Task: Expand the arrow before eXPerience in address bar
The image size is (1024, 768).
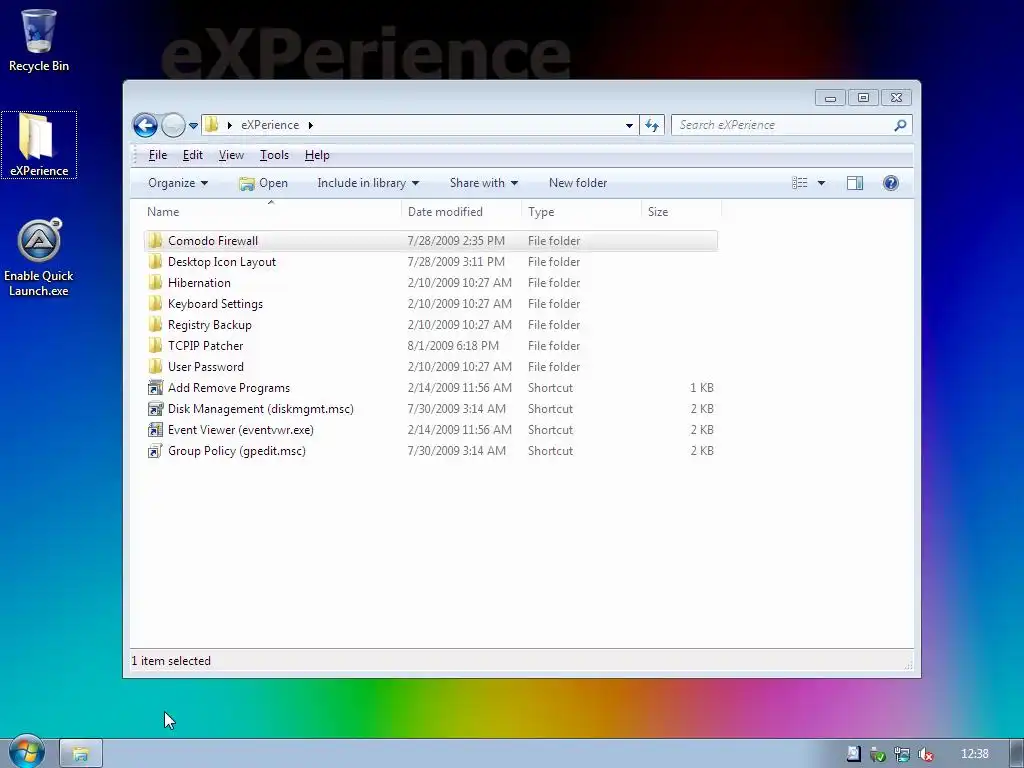Action: [230, 125]
